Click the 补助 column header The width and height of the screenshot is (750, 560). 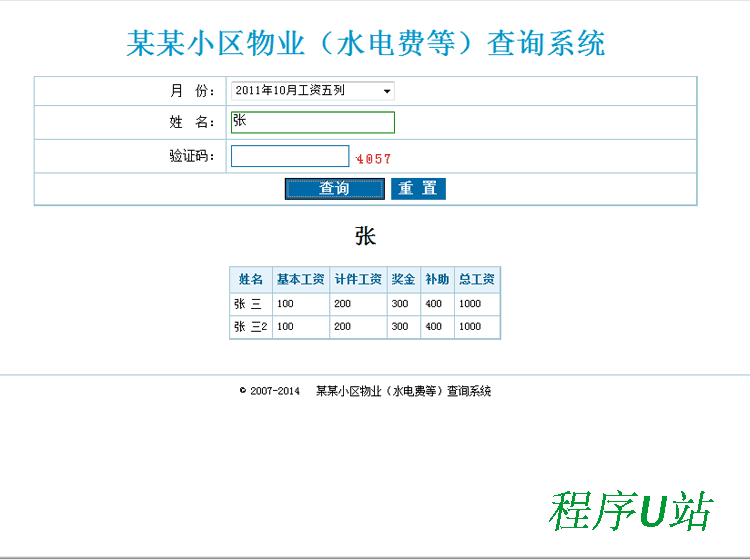pos(437,279)
